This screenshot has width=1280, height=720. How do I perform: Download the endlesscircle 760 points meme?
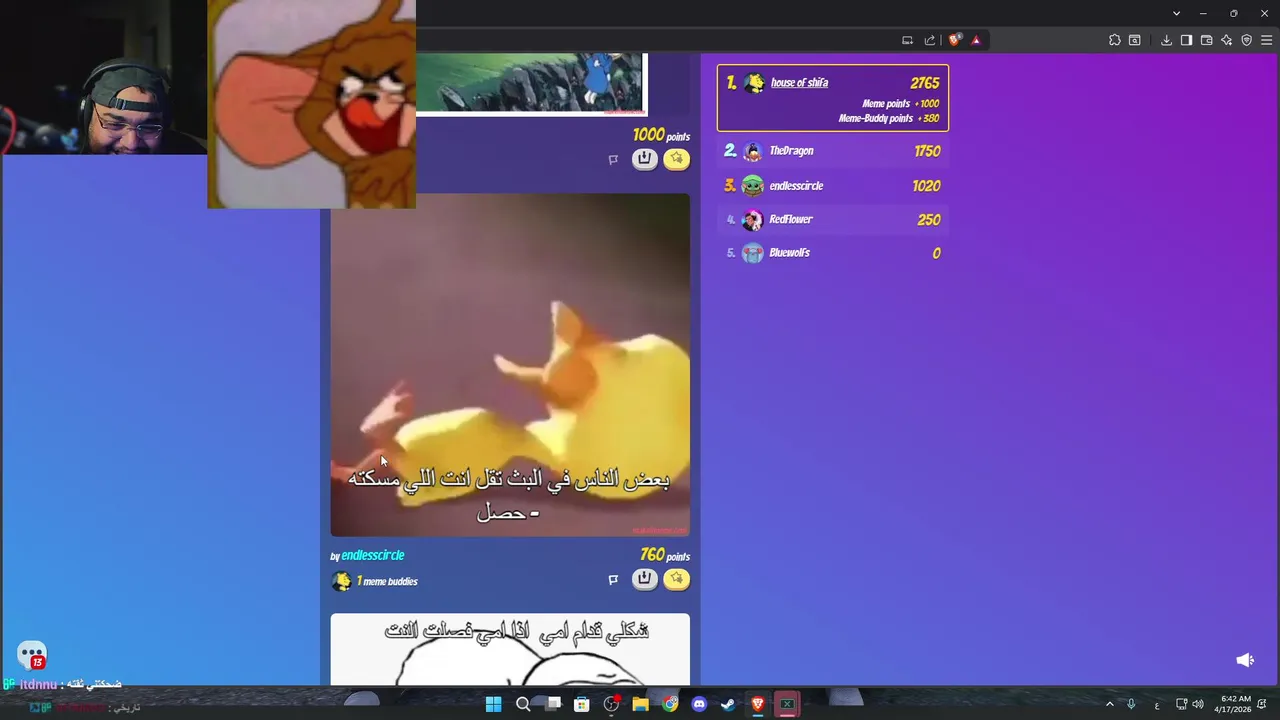click(x=645, y=579)
